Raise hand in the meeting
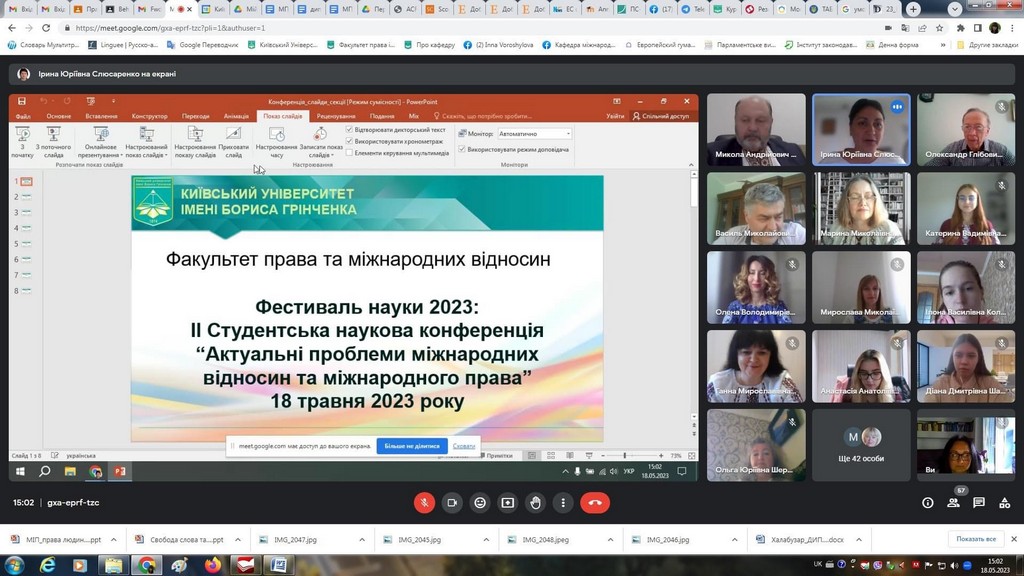The image size is (1024, 576). [x=536, y=503]
